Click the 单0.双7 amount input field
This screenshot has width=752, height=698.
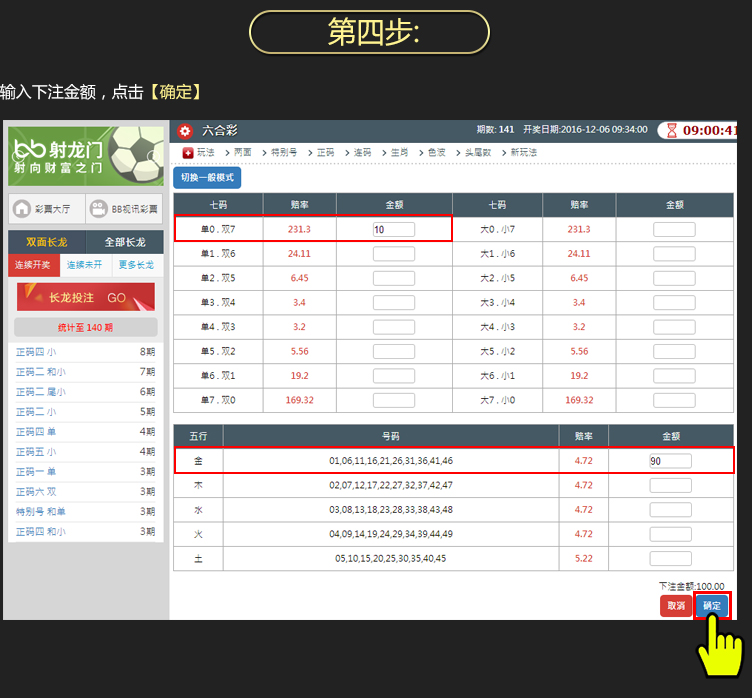click(x=393, y=229)
